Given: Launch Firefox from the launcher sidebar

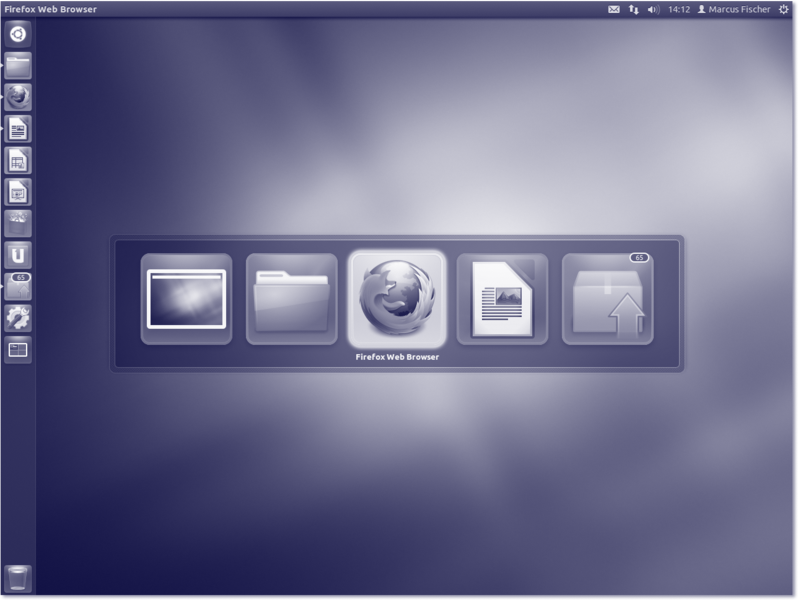Looking at the screenshot, I should pos(18,97).
